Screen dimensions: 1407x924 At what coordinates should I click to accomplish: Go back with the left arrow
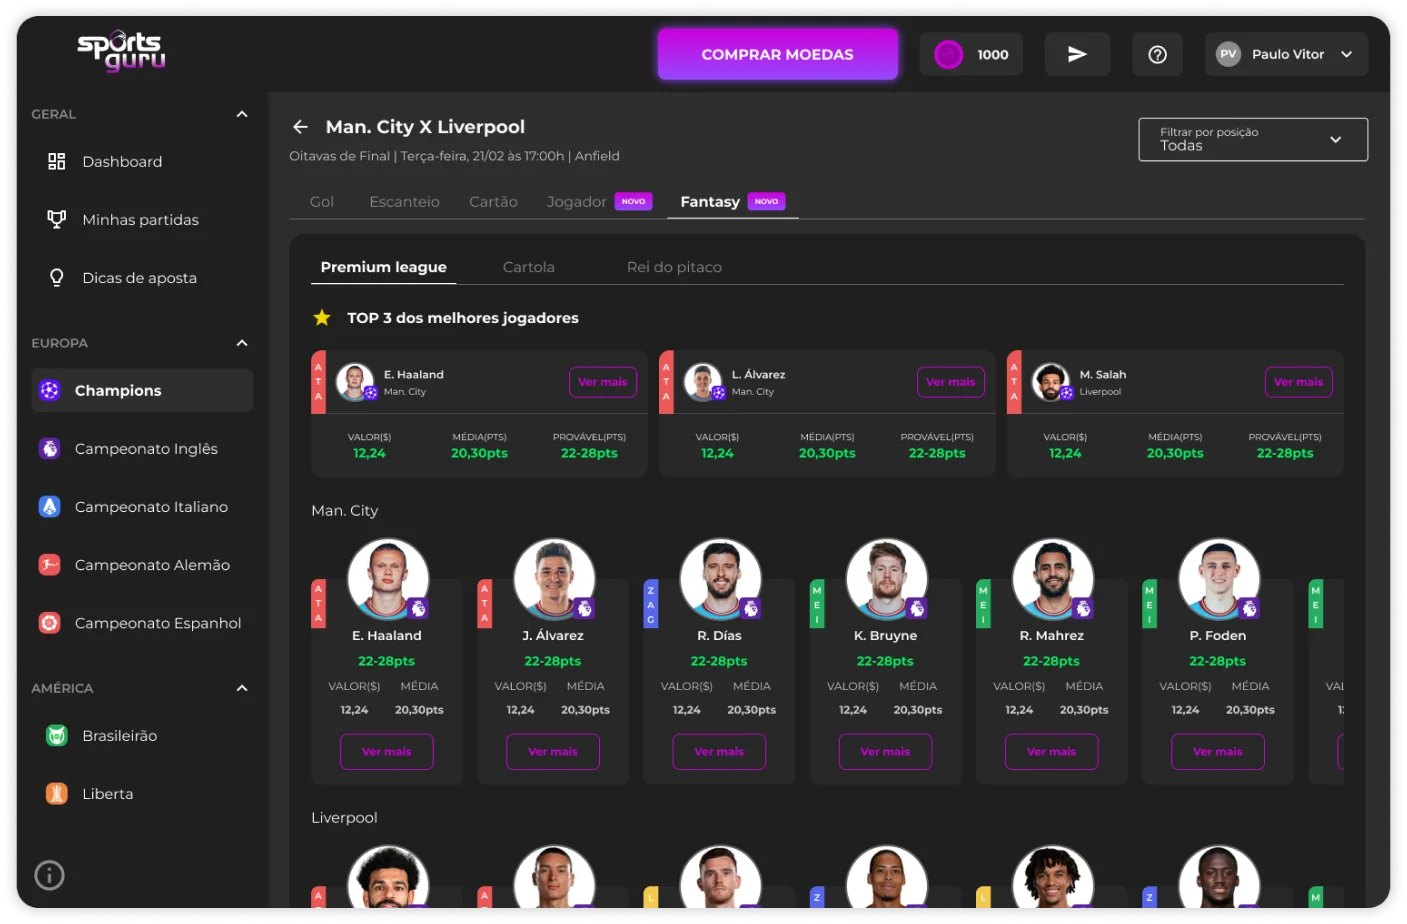(x=300, y=127)
